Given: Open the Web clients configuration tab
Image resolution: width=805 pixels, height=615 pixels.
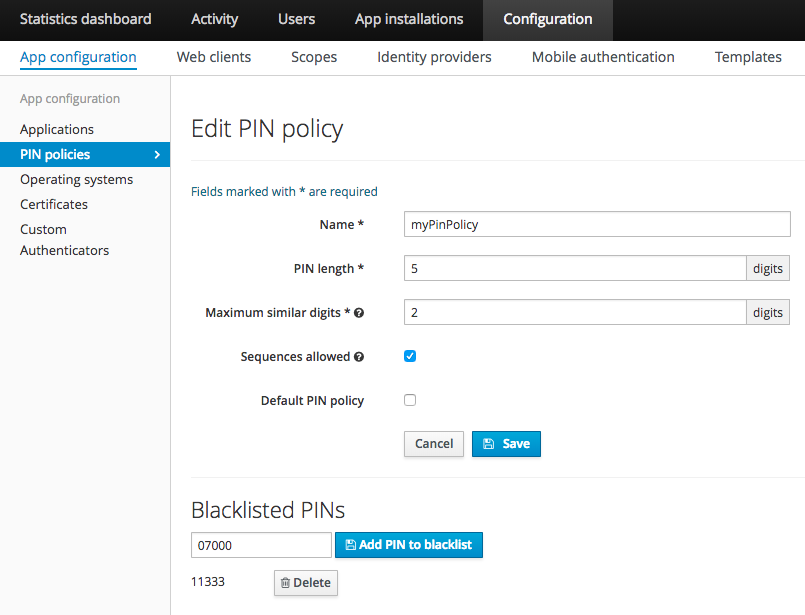Looking at the screenshot, I should pyautogui.click(x=213, y=57).
